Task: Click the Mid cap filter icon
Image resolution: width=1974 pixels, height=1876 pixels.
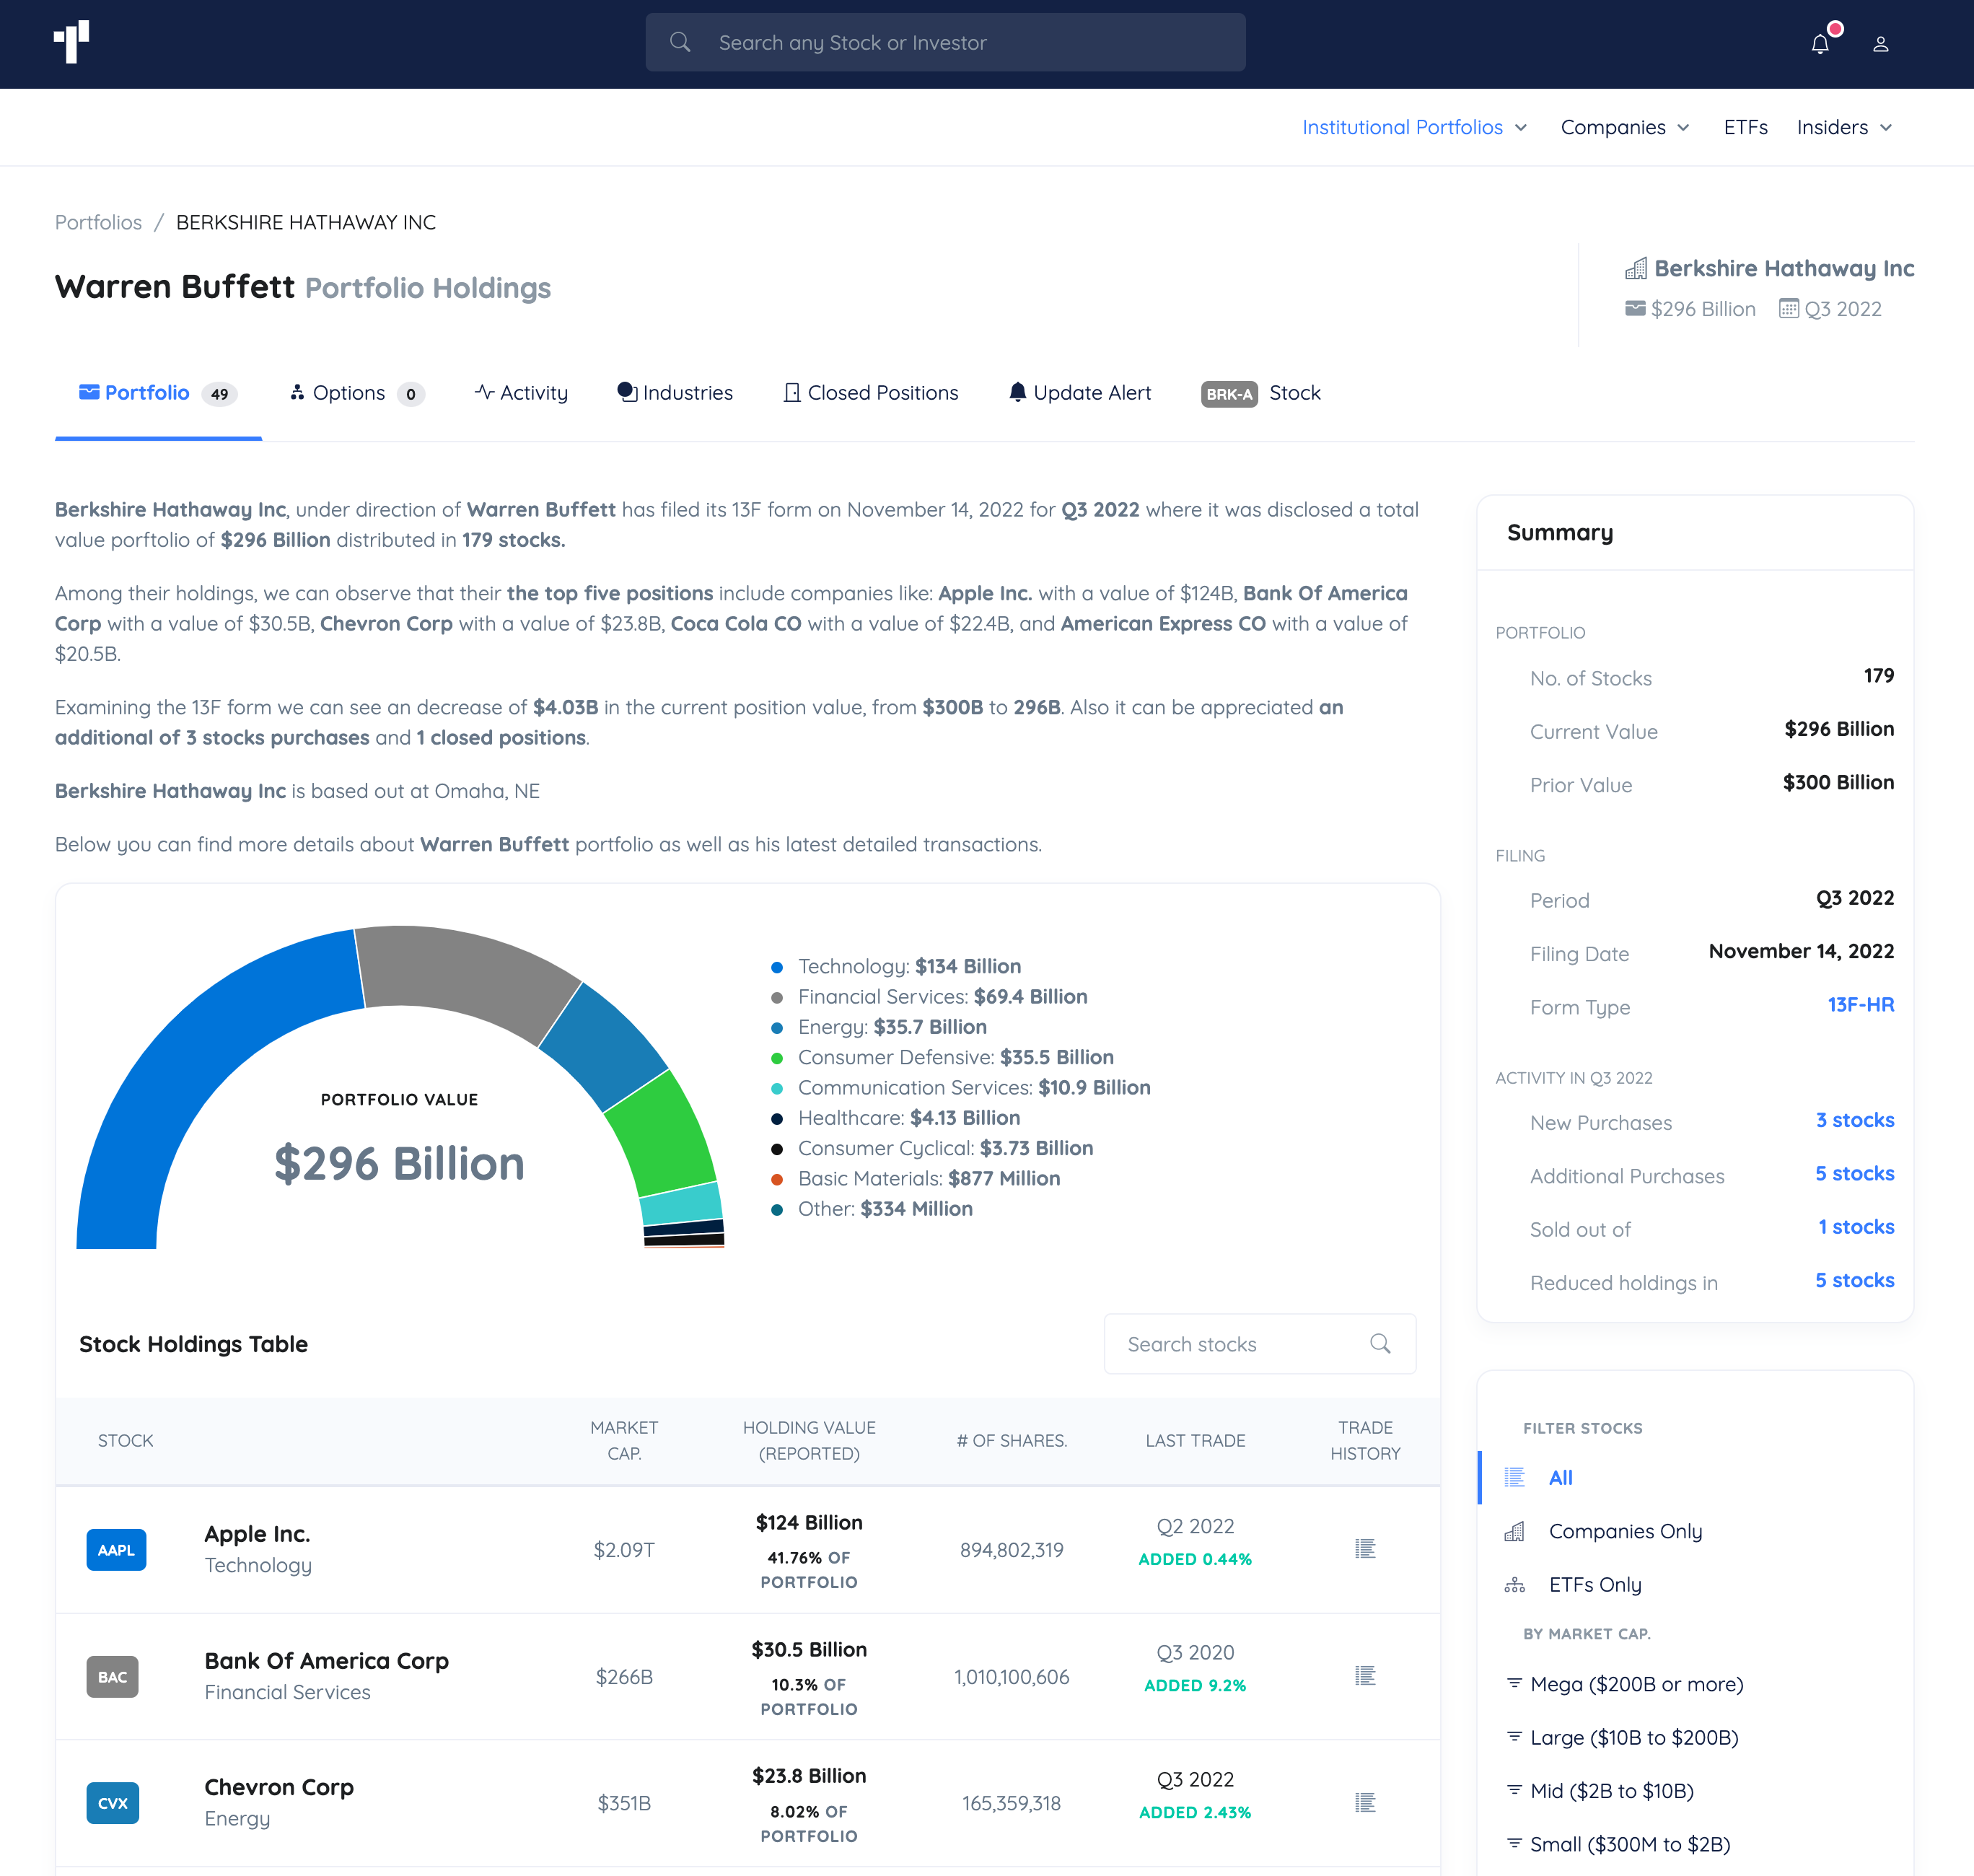Action: (x=1514, y=1789)
